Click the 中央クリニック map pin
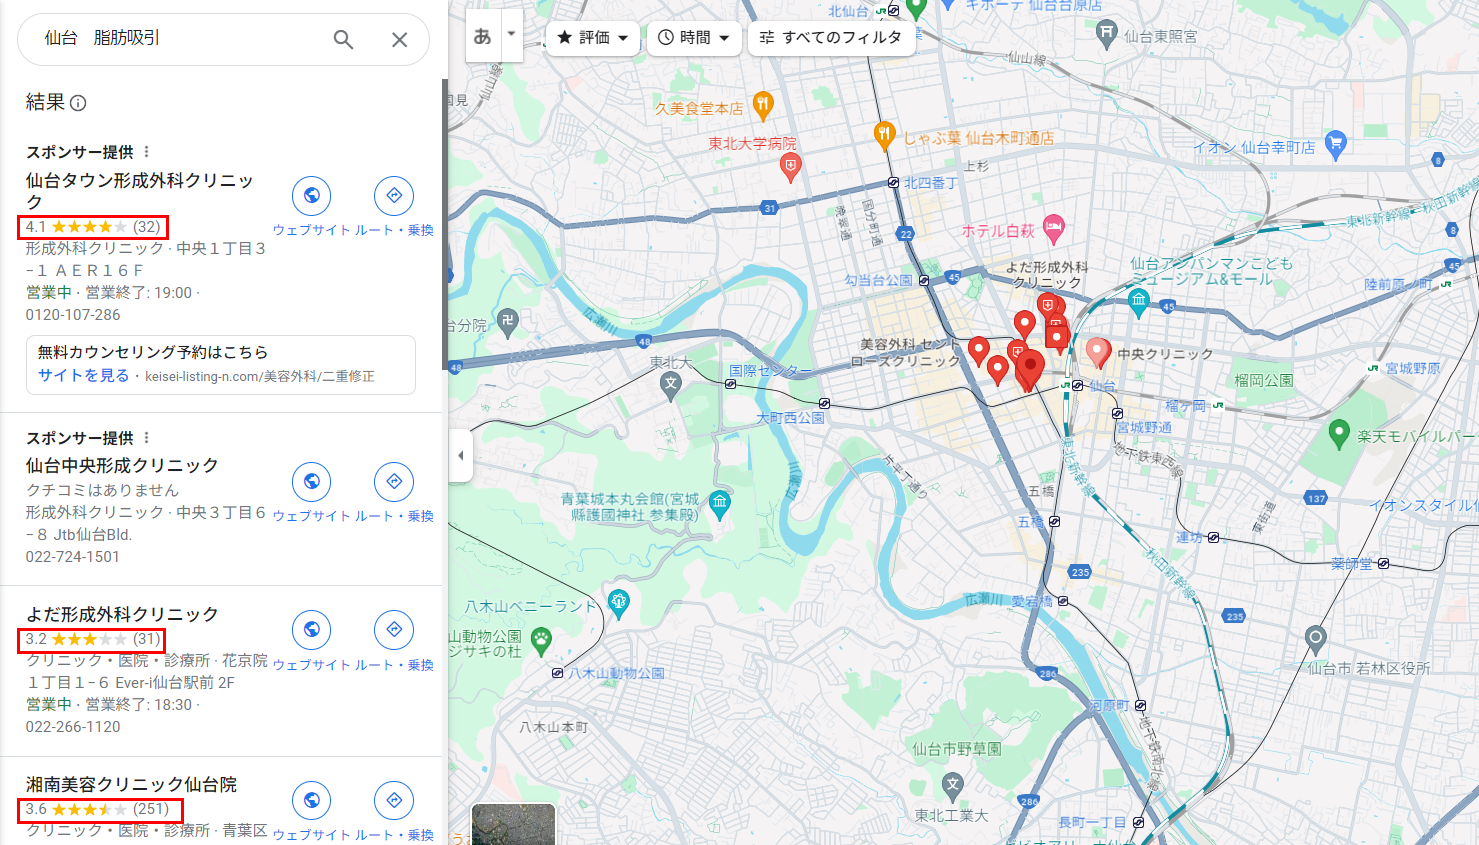Viewport: 1479px width, 845px height. (1098, 352)
